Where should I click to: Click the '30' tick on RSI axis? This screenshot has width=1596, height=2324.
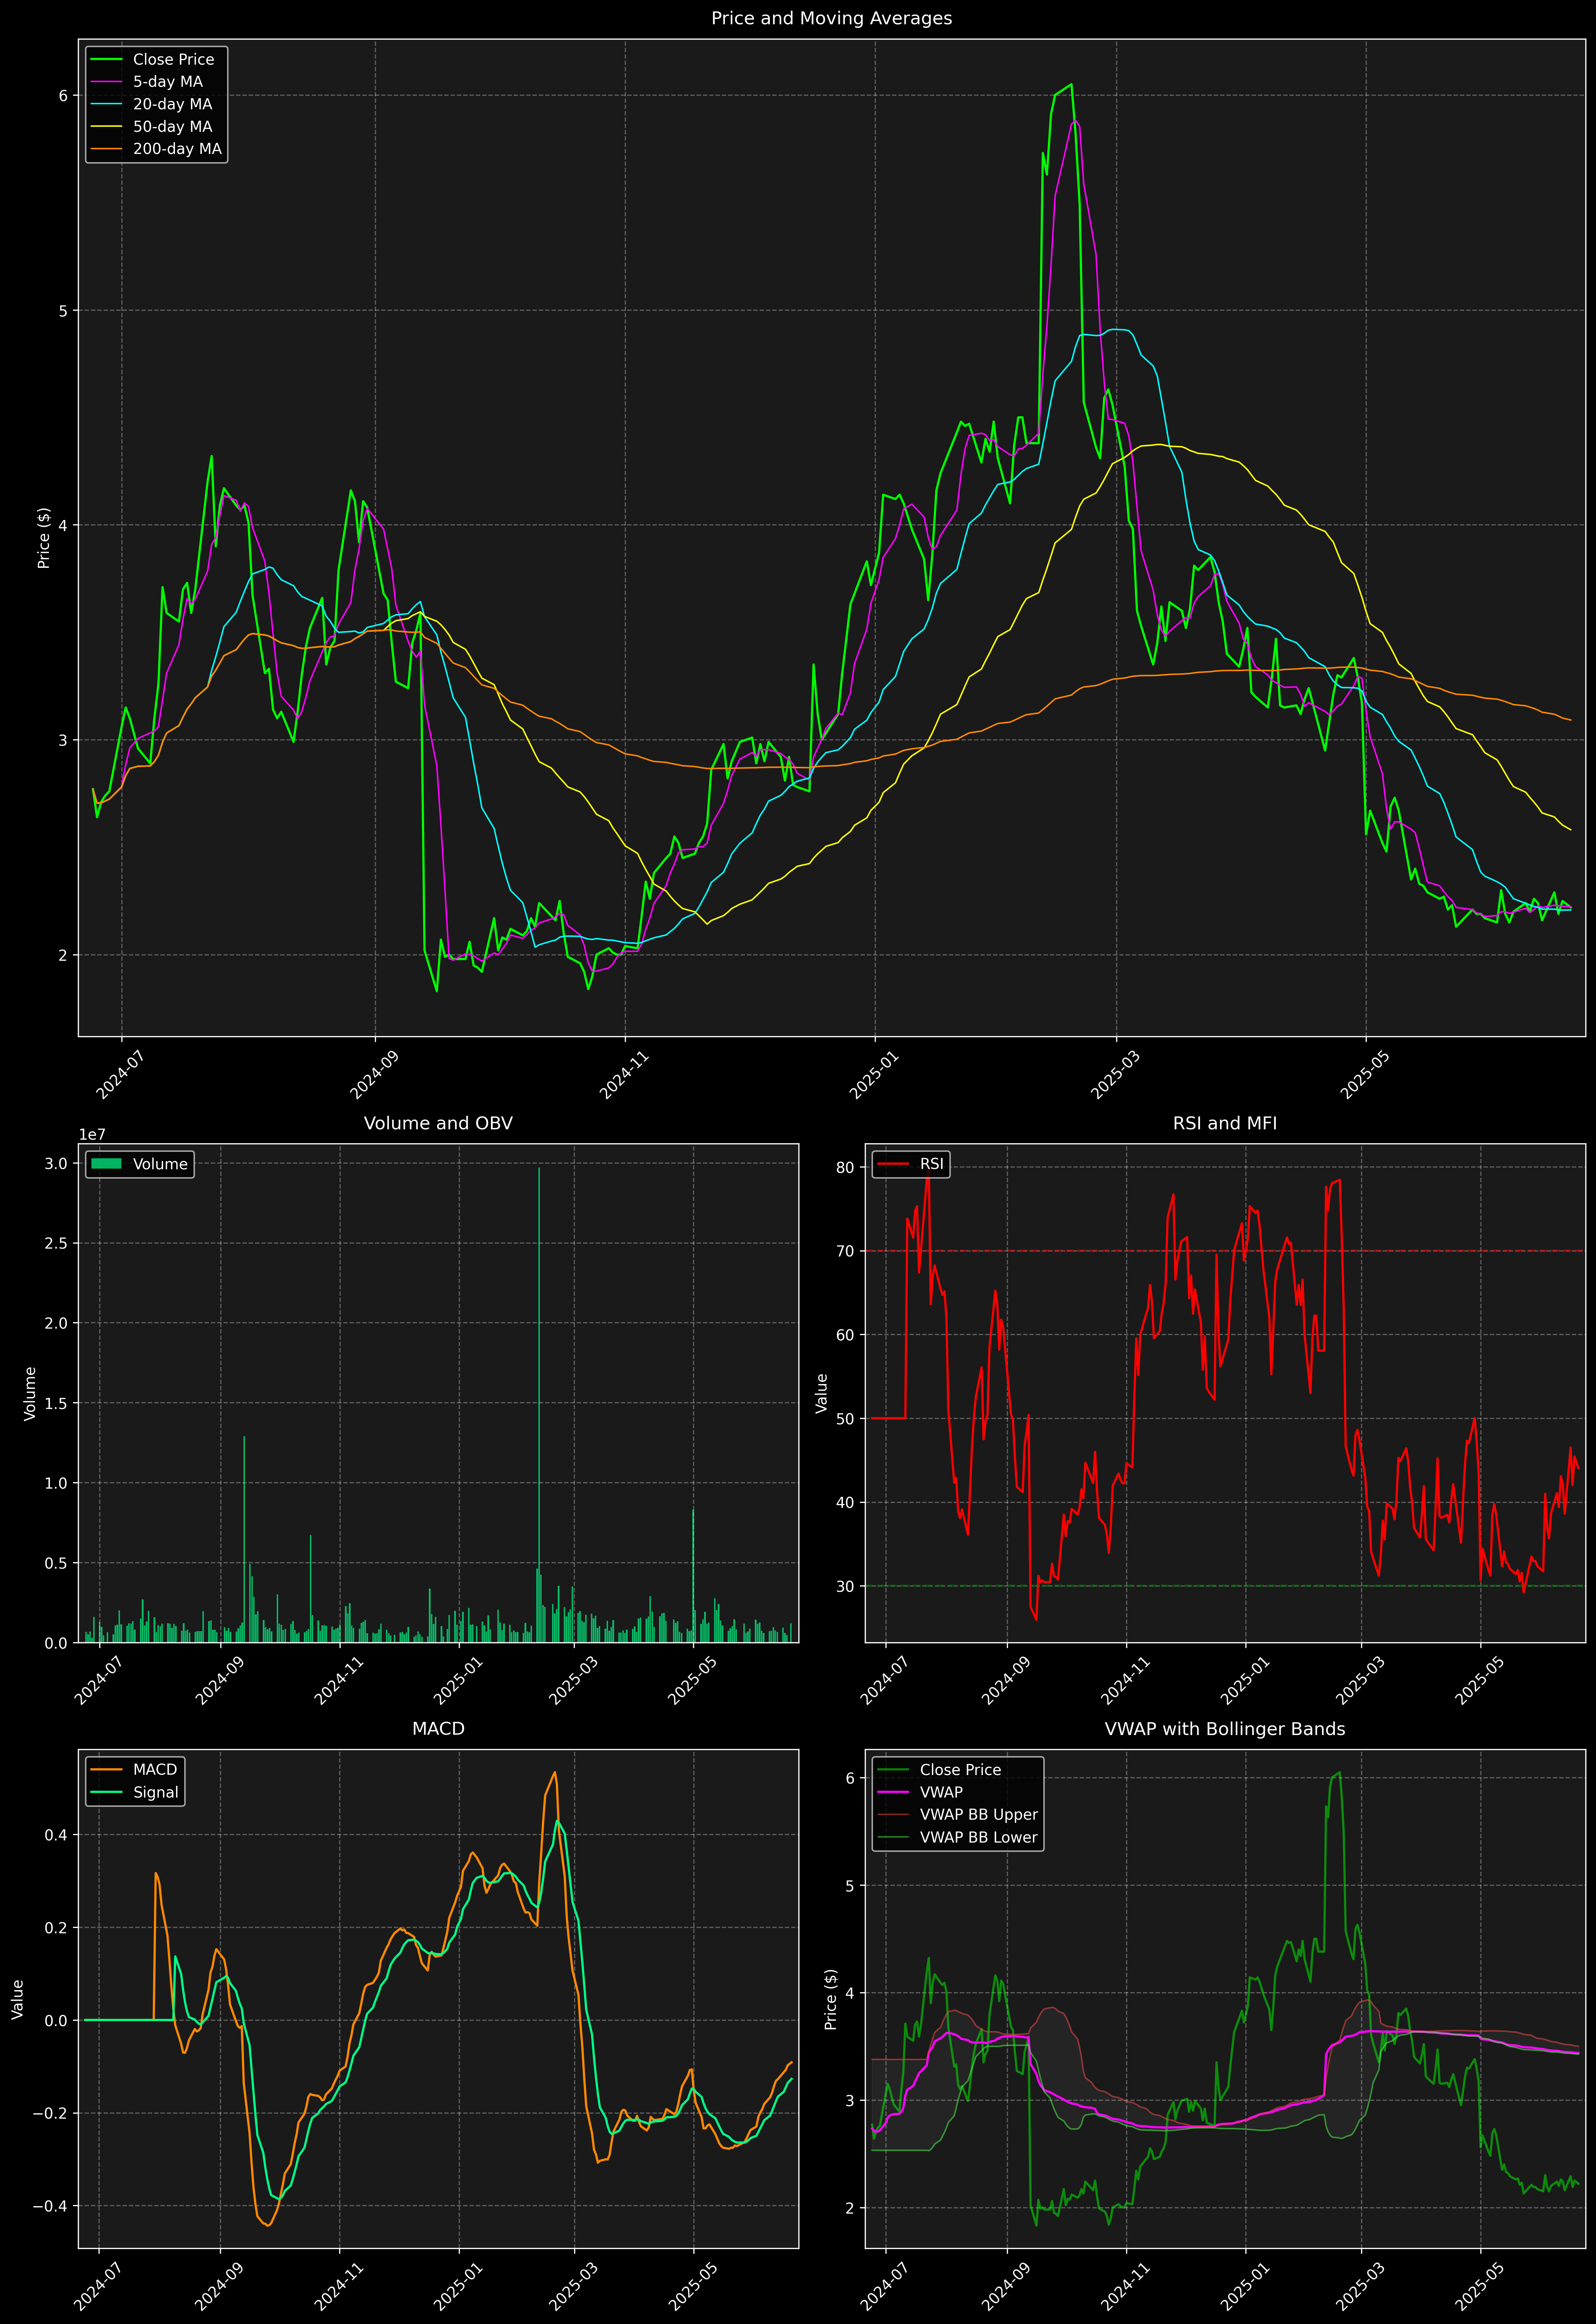pos(846,1587)
